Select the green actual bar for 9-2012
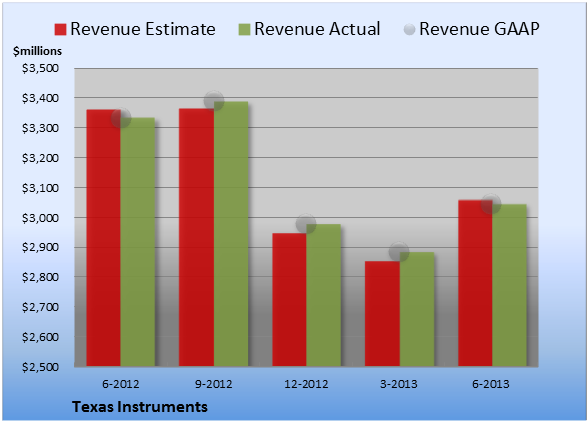Screen dimensions: 588x422 click(231, 234)
